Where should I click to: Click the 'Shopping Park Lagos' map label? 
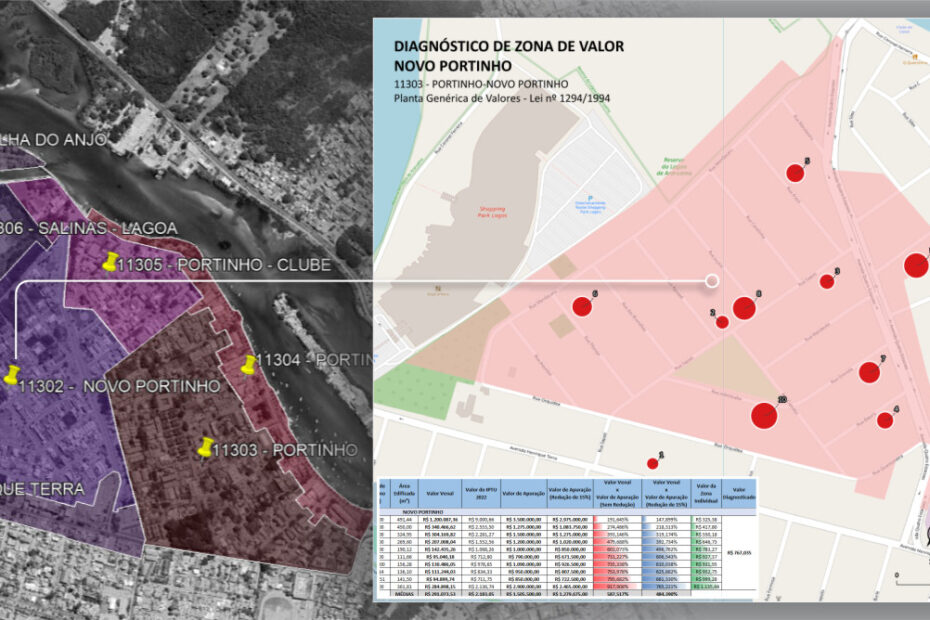click(485, 212)
